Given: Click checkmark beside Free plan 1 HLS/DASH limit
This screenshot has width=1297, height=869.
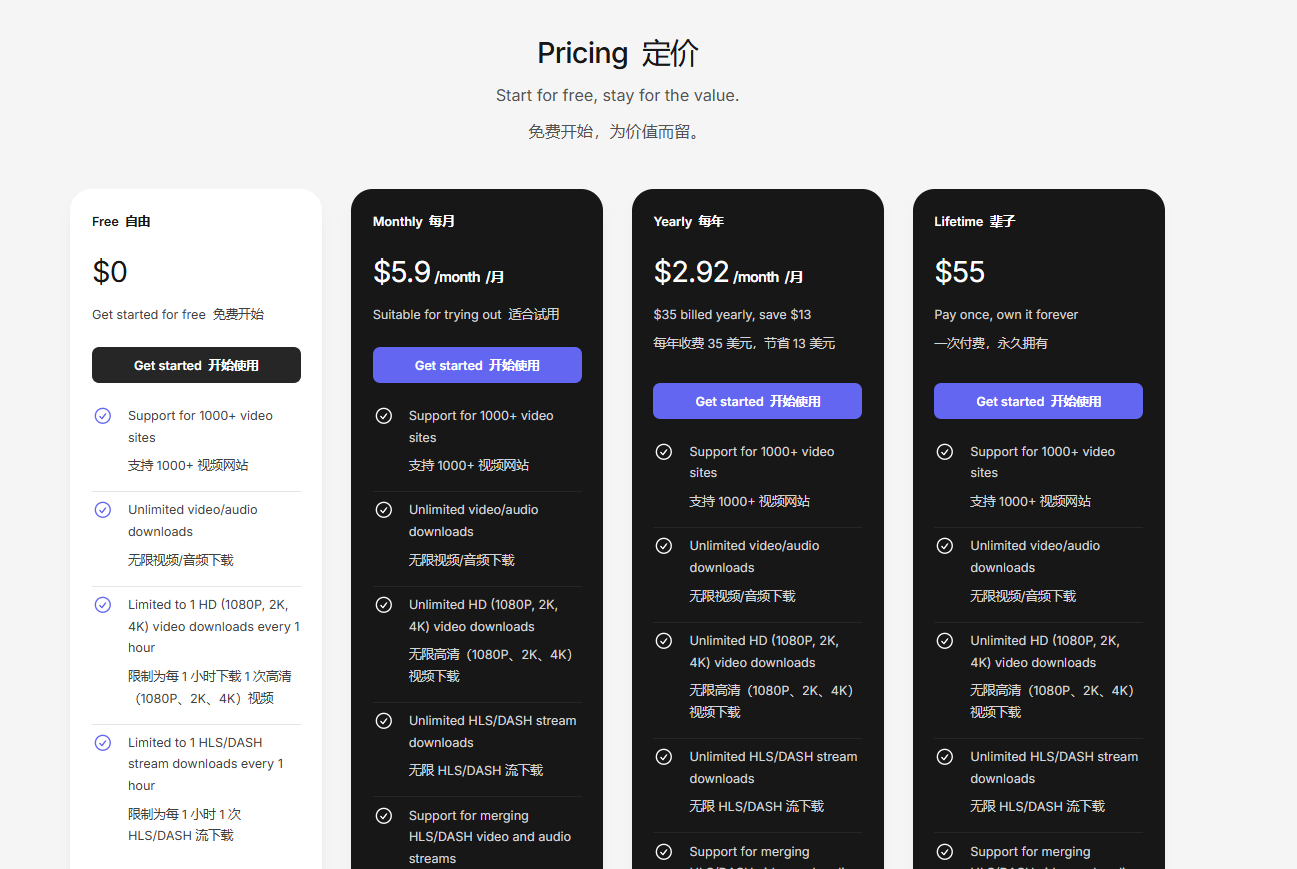Looking at the screenshot, I should 103,743.
